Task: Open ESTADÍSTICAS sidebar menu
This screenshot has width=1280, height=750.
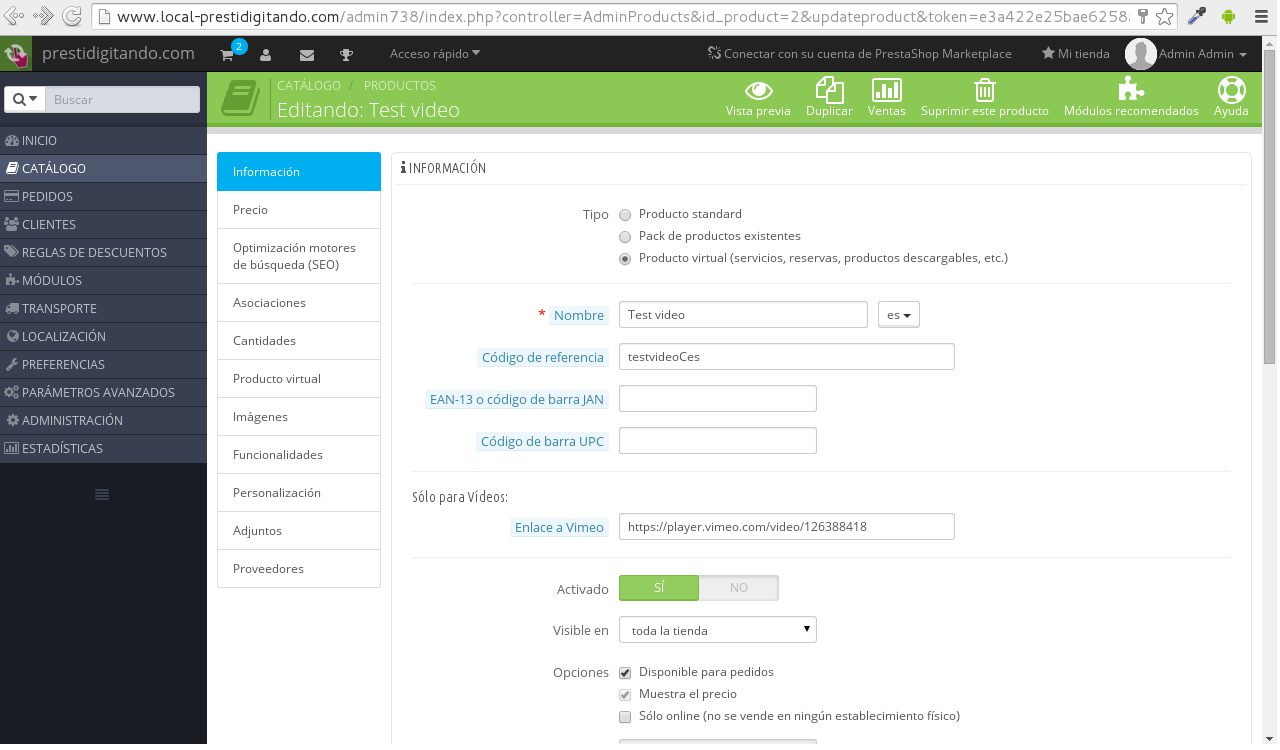Action: [x=103, y=449]
